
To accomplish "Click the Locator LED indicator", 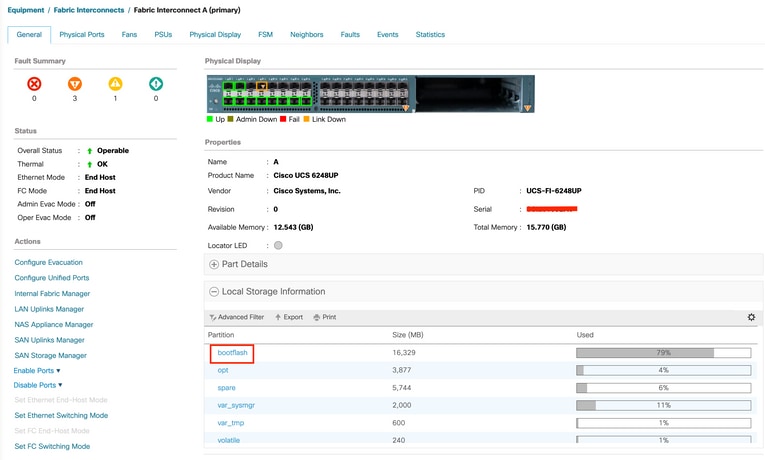I will tap(278, 245).
